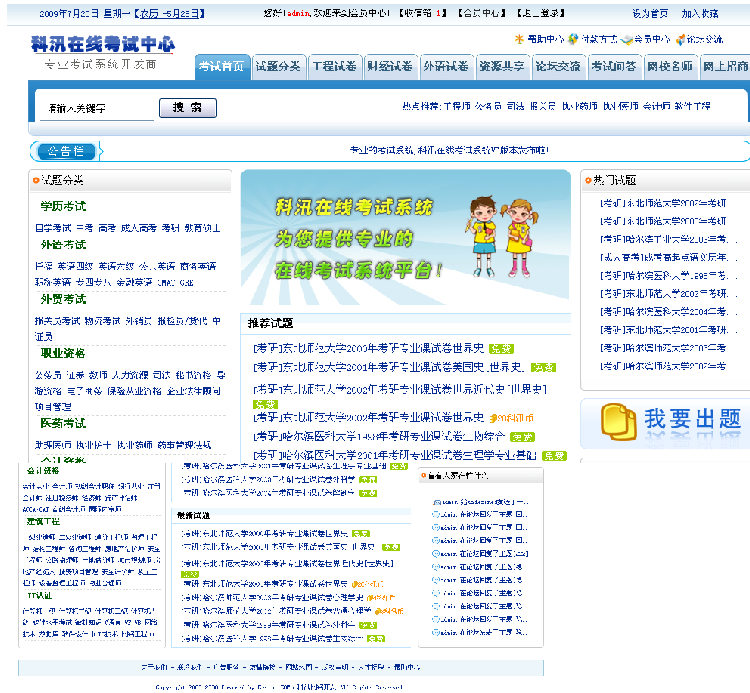This screenshot has height=693, width=750.
Task: Click the 执业护士 link under 医药考试
Action: point(94,445)
